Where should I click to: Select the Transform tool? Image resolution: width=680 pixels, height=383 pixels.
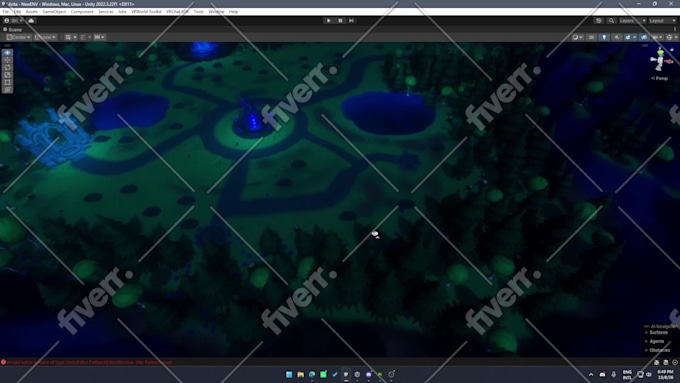(x=7, y=89)
